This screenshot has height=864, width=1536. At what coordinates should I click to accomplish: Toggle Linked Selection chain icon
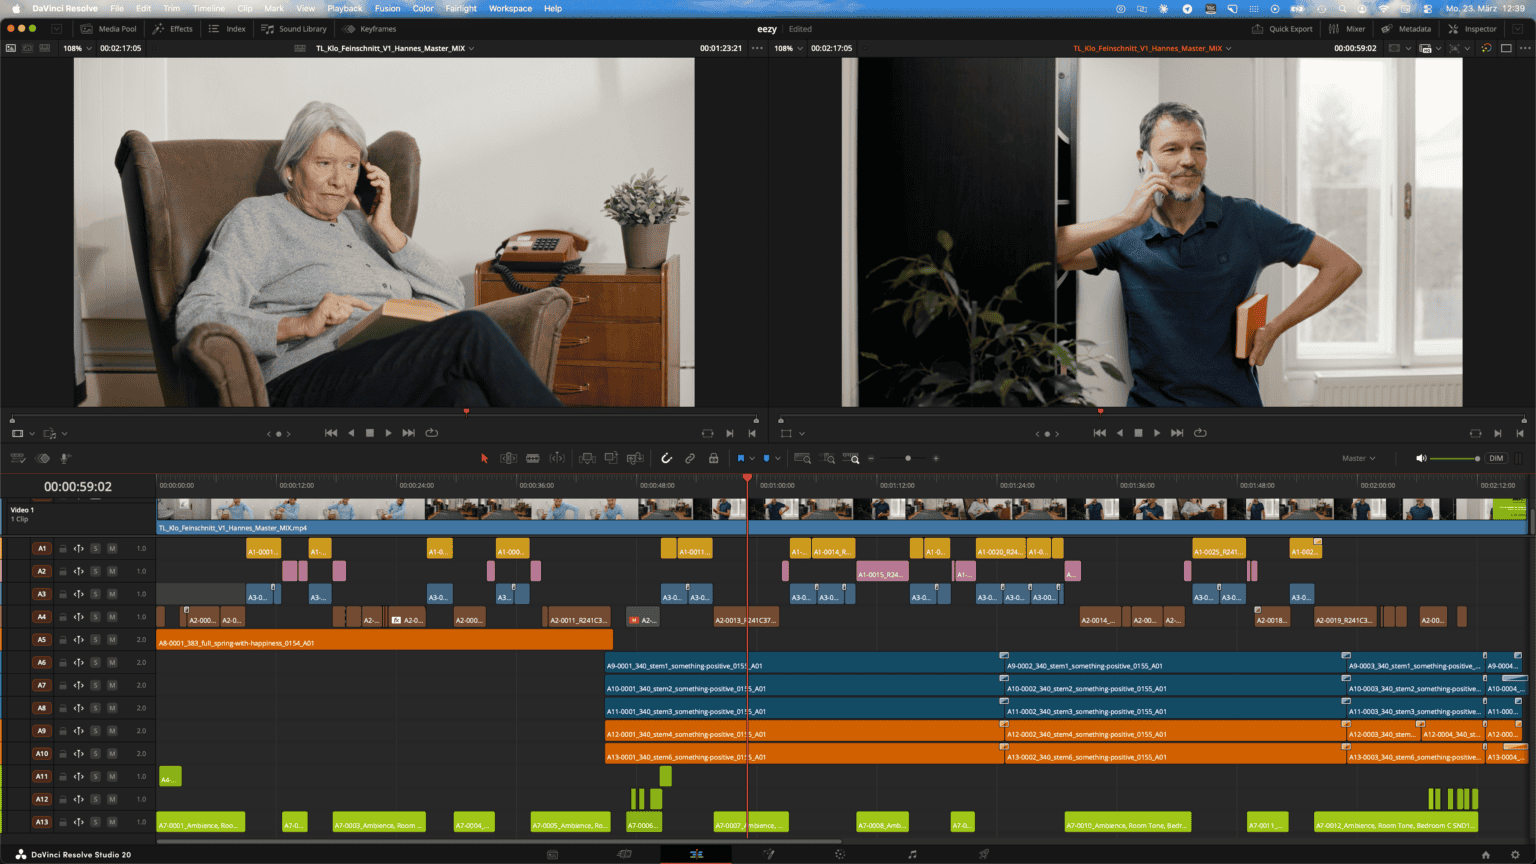[690, 458]
